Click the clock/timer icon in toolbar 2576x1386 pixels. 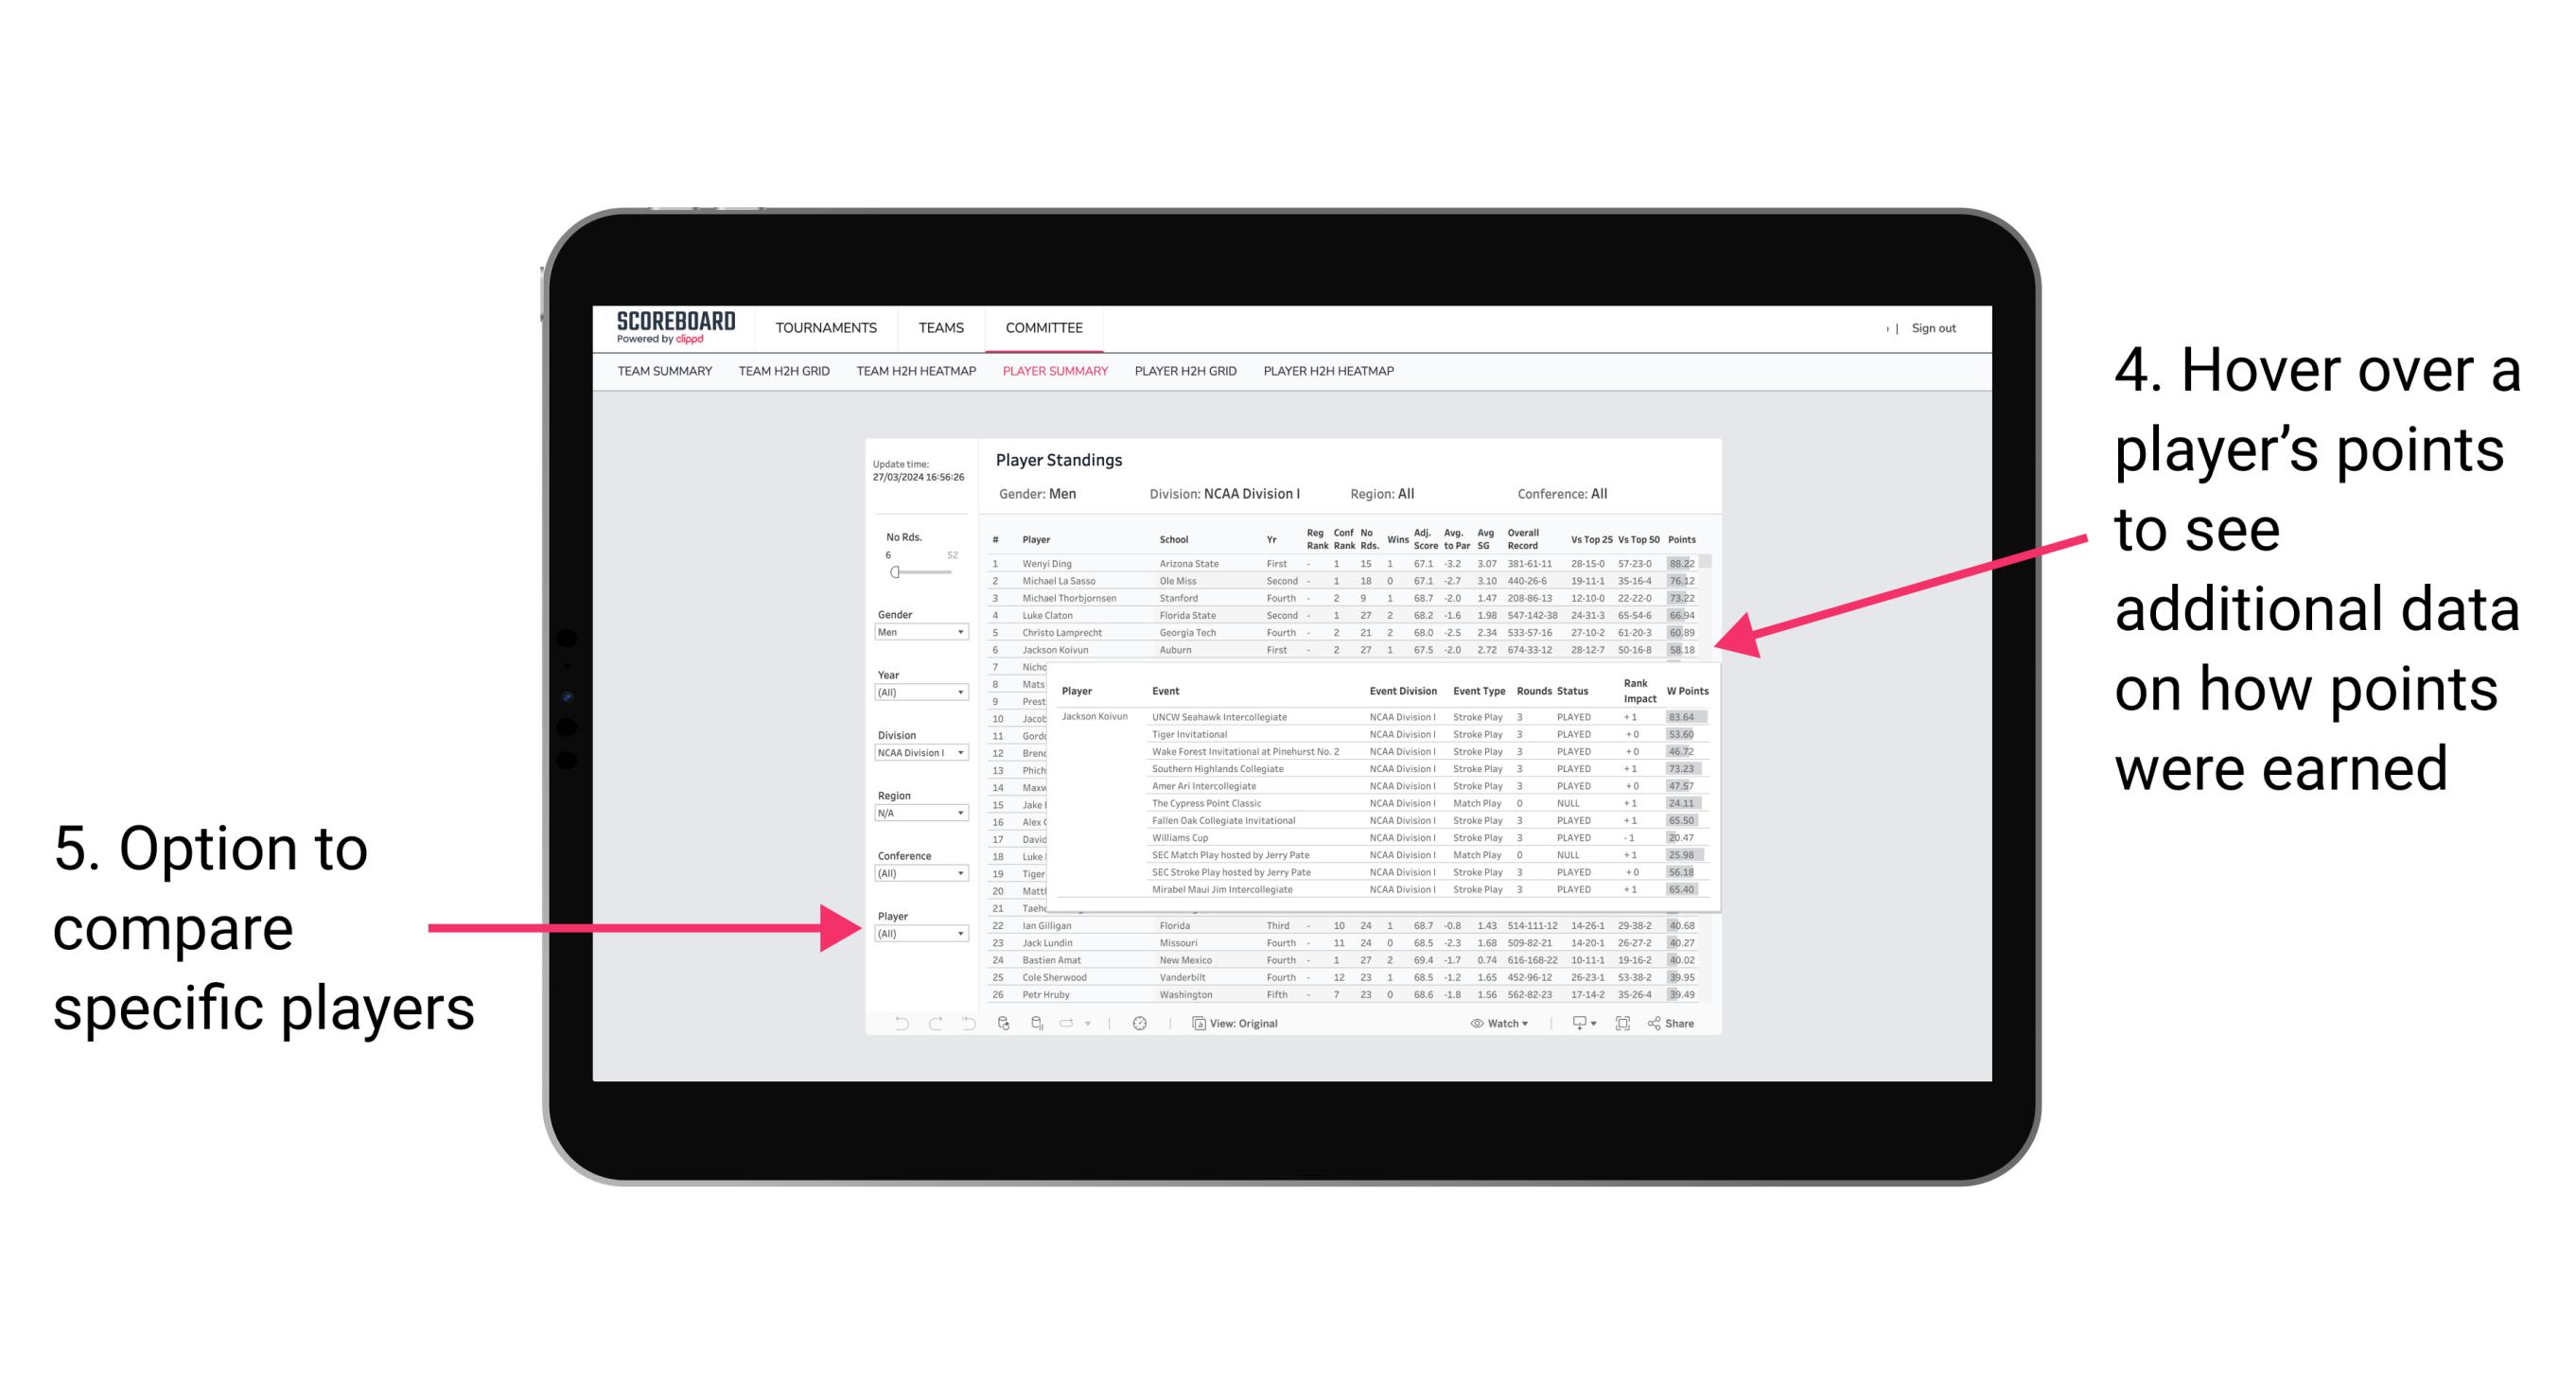(x=1138, y=1021)
